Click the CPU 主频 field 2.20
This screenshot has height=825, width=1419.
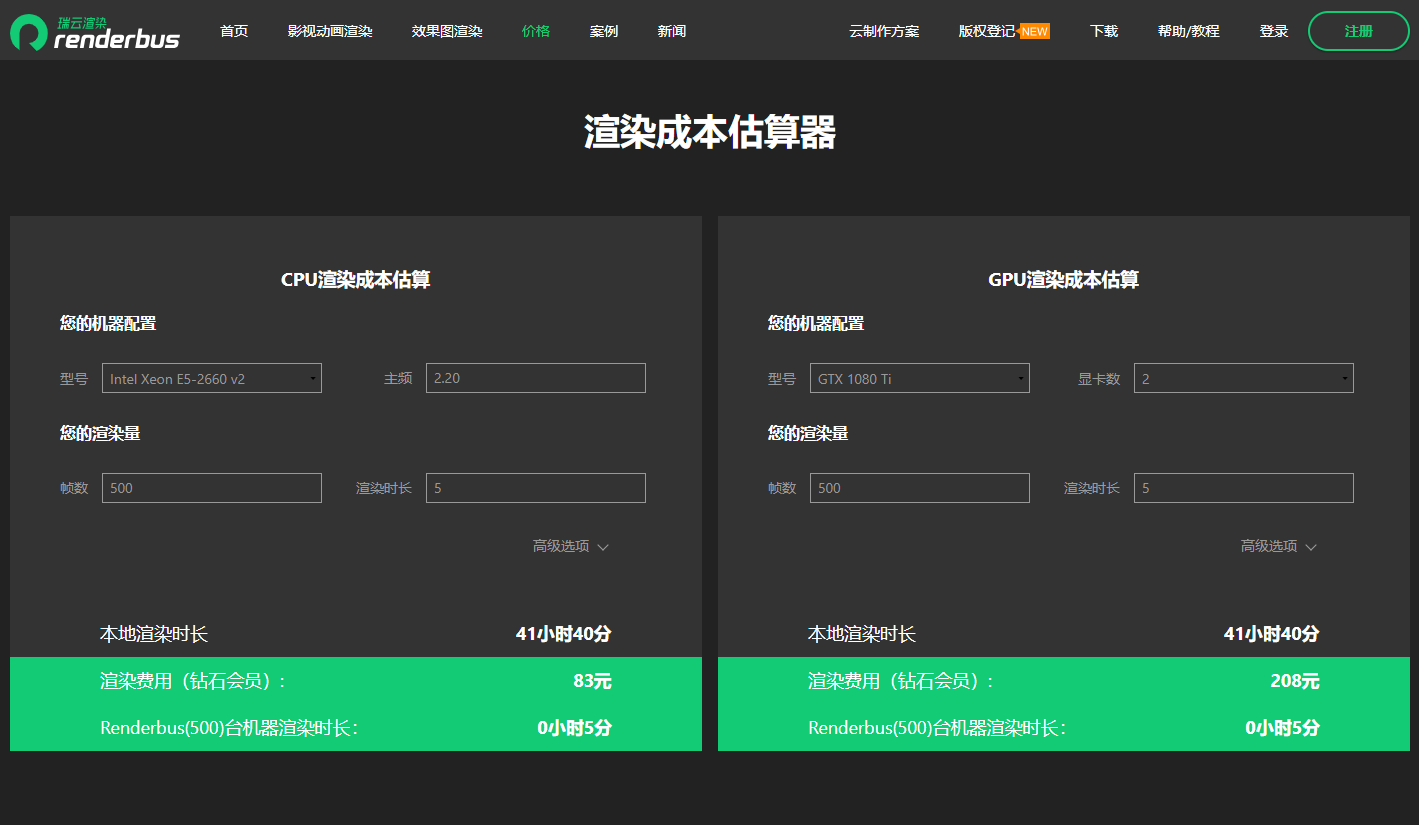[536, 378]
